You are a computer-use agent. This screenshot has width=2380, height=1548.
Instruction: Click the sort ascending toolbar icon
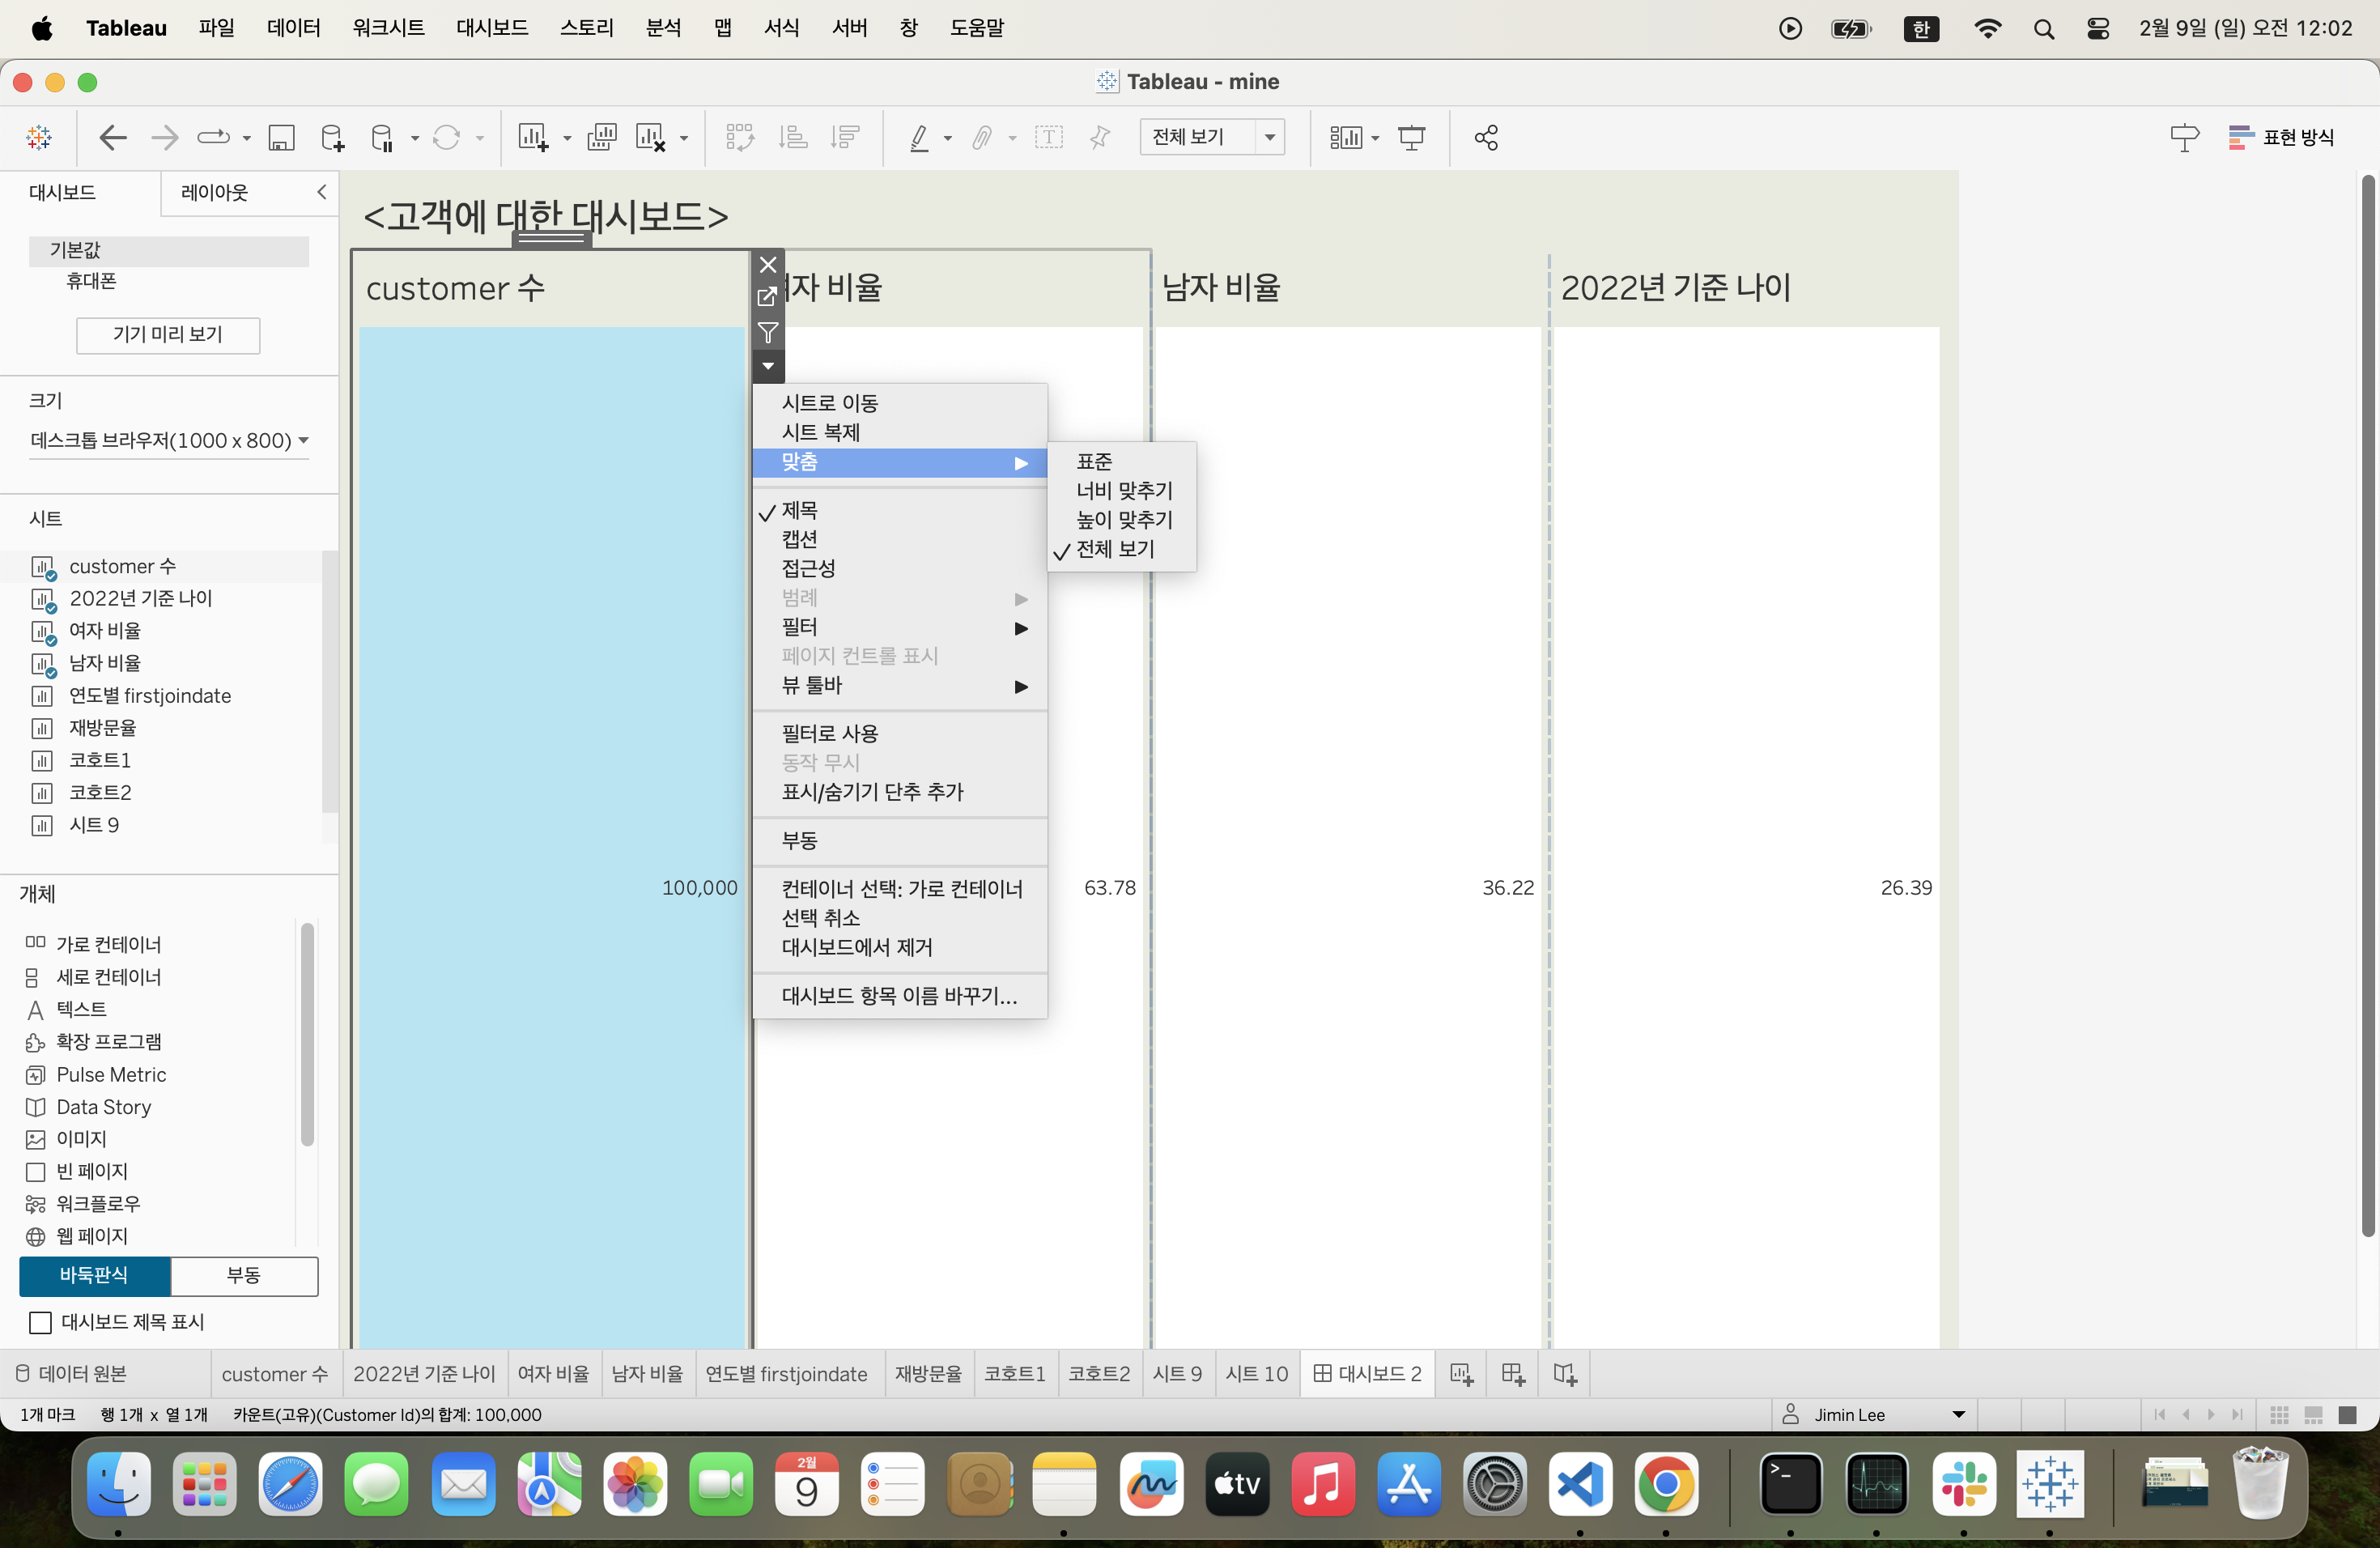tap(793, 137)
